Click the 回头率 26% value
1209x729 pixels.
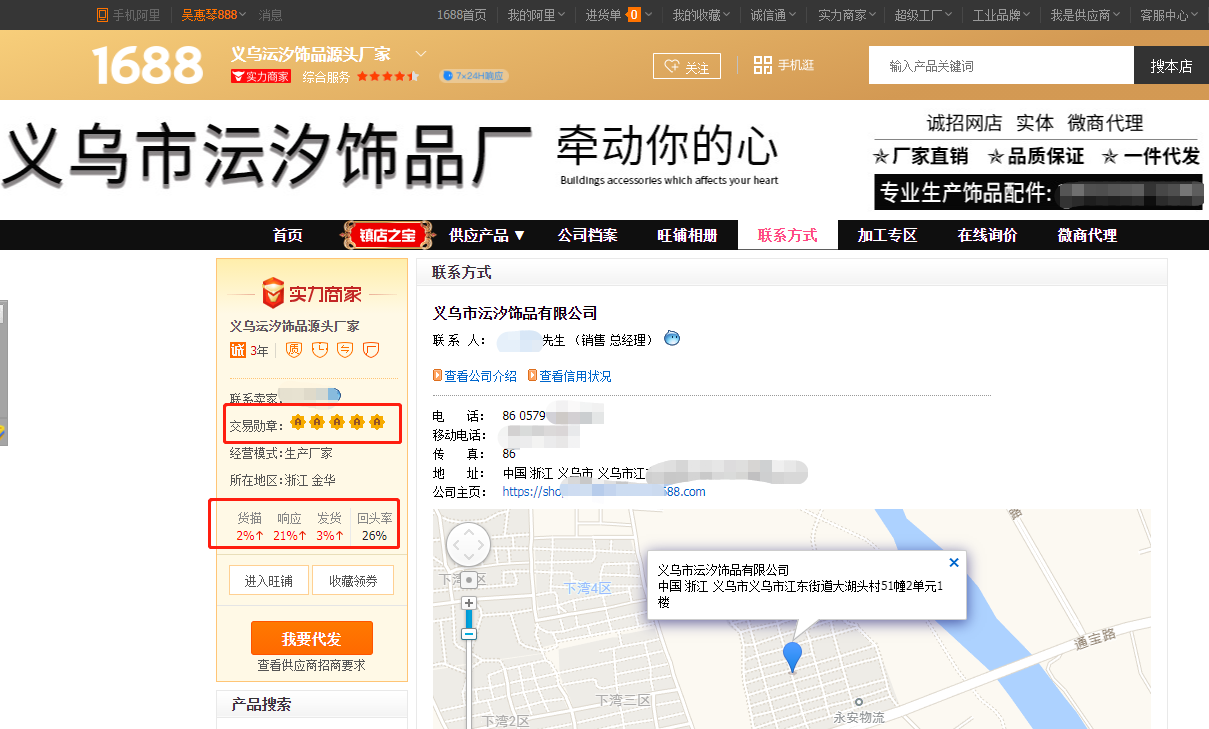374,535
